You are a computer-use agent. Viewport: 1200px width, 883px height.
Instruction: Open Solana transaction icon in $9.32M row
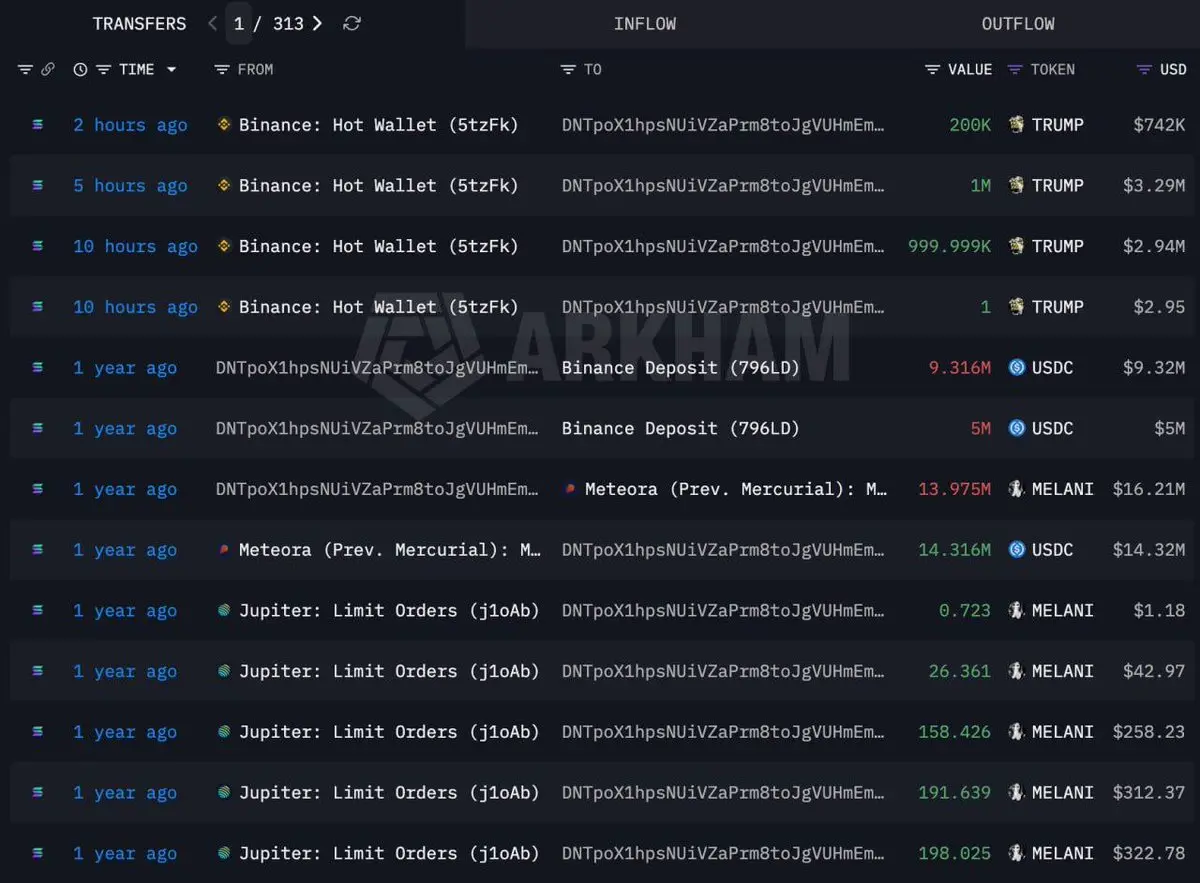pyautogui.click(x=38, y=368)
